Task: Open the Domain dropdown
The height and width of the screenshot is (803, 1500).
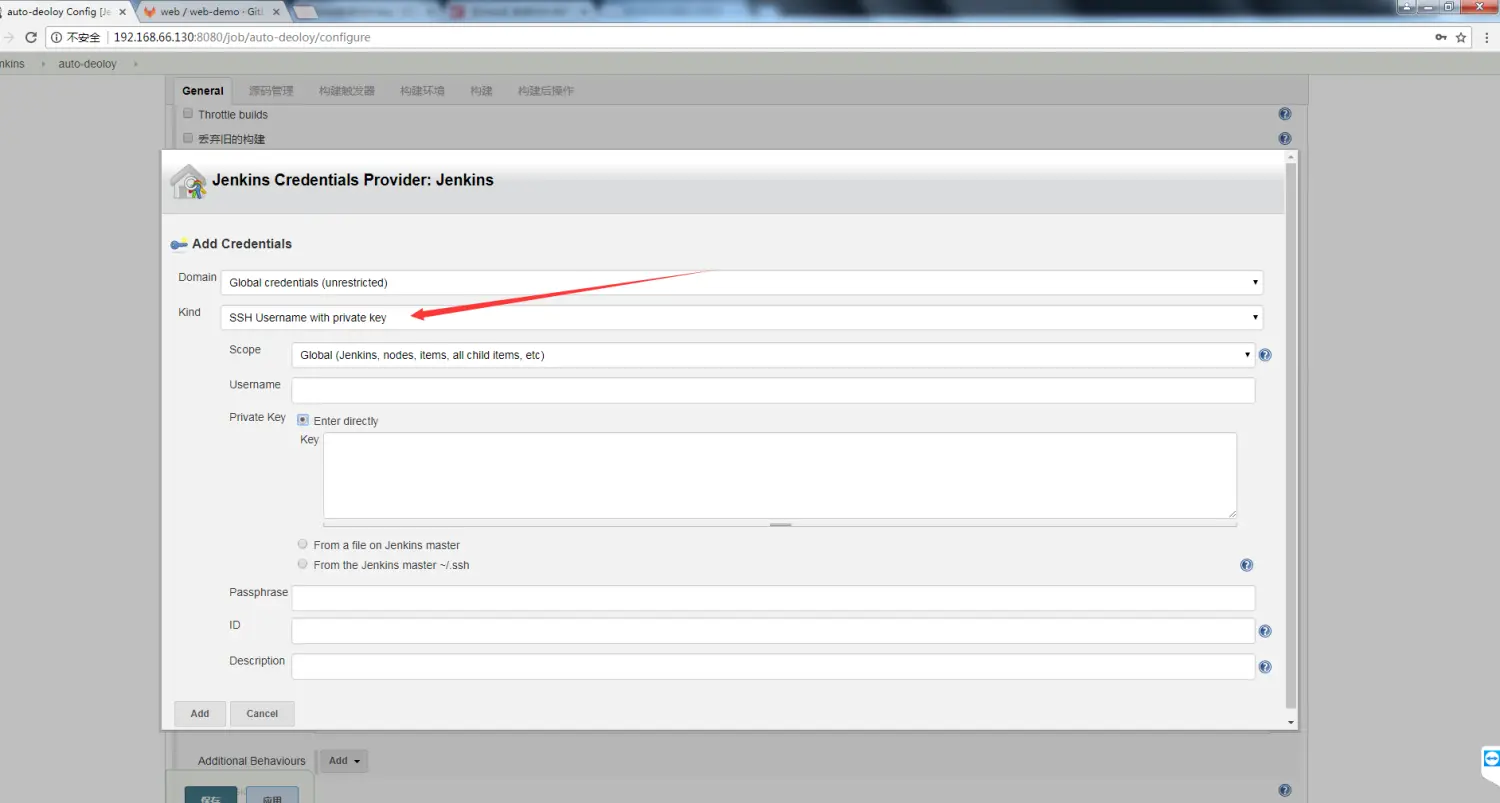Action: tap(742, 283)
